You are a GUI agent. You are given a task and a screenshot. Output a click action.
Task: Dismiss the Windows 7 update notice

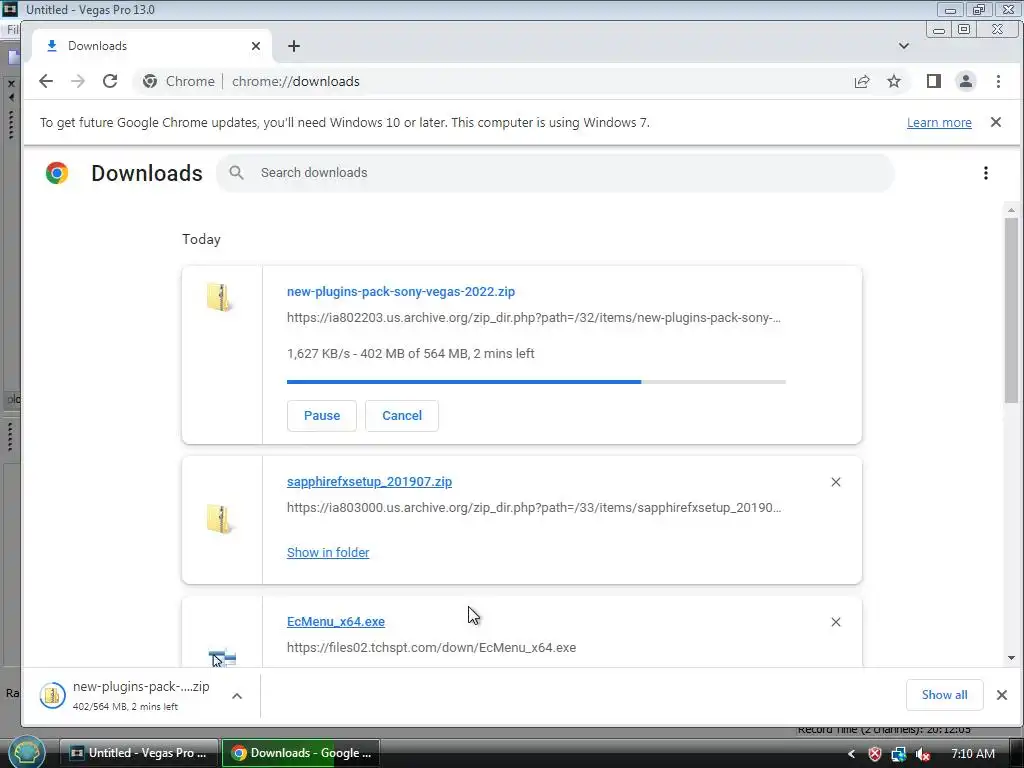click(x=996, y=122)
